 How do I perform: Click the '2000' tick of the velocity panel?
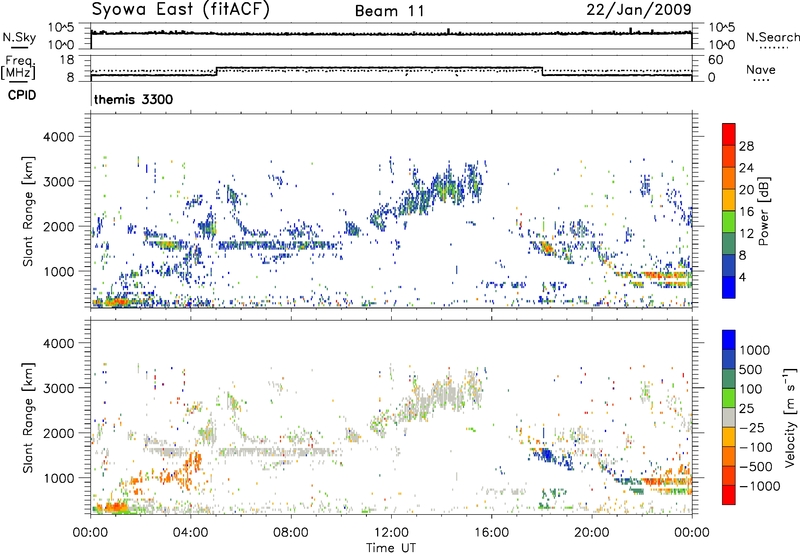[58, 433]
